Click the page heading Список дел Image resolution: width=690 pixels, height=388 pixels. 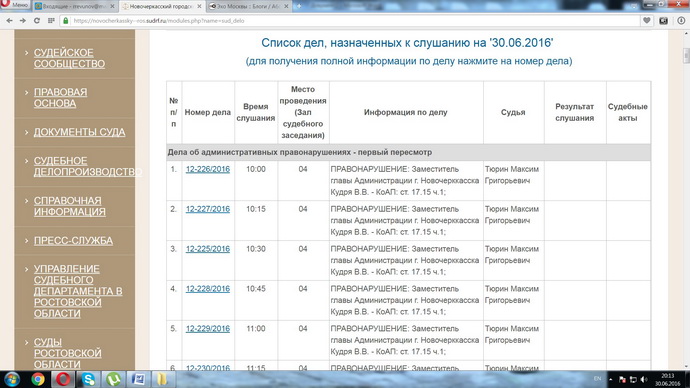[x=407, y=43]
